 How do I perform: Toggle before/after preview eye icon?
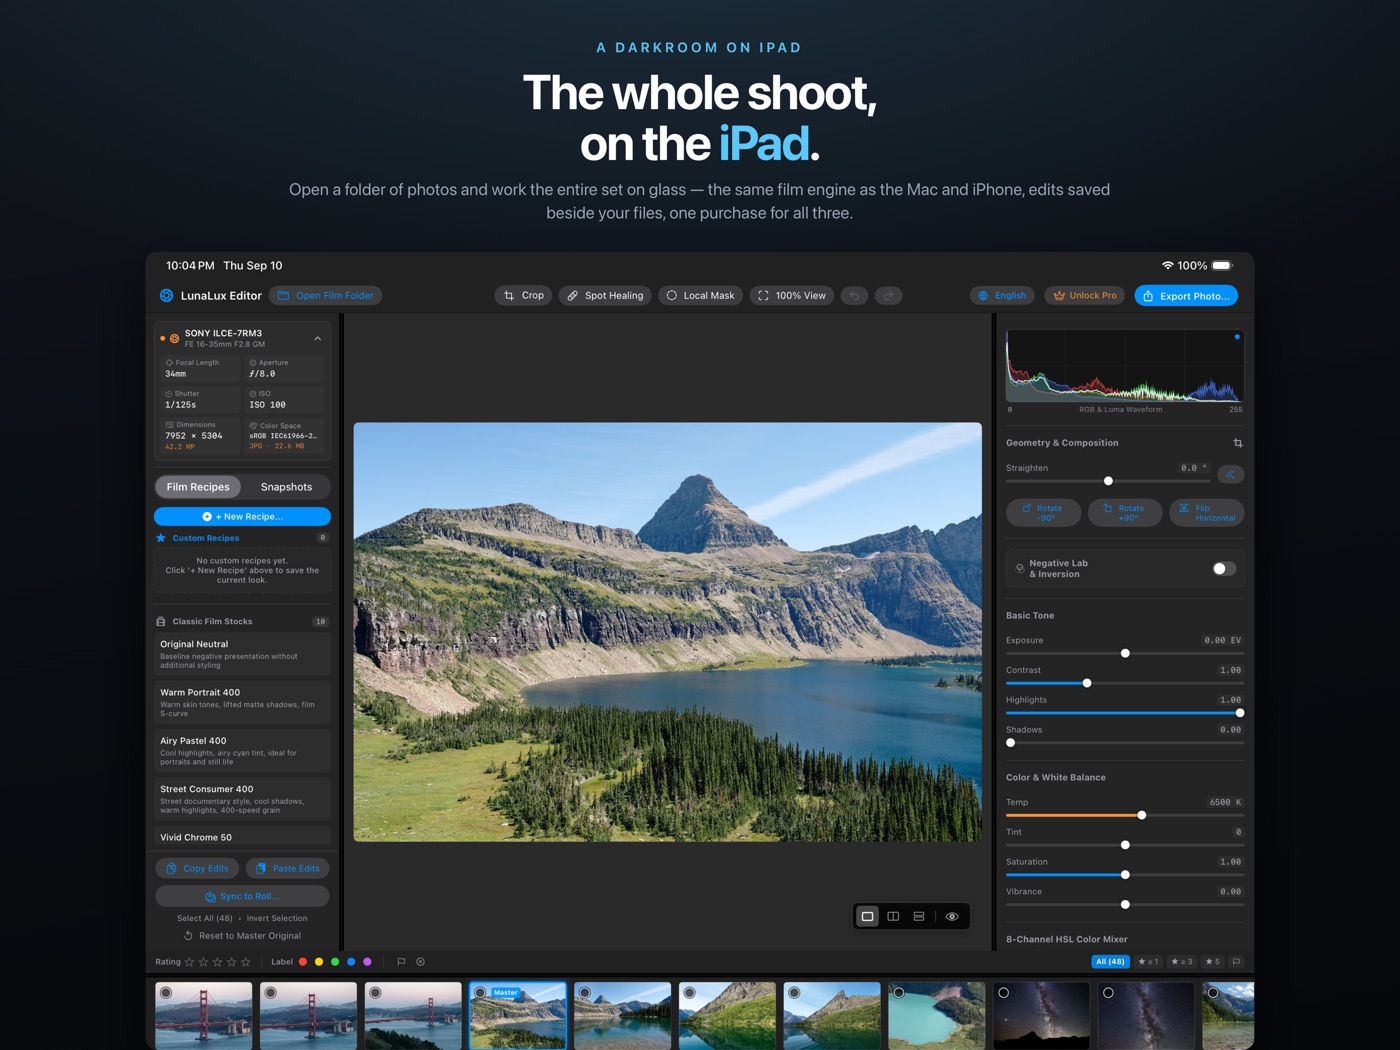click(952, 917)
